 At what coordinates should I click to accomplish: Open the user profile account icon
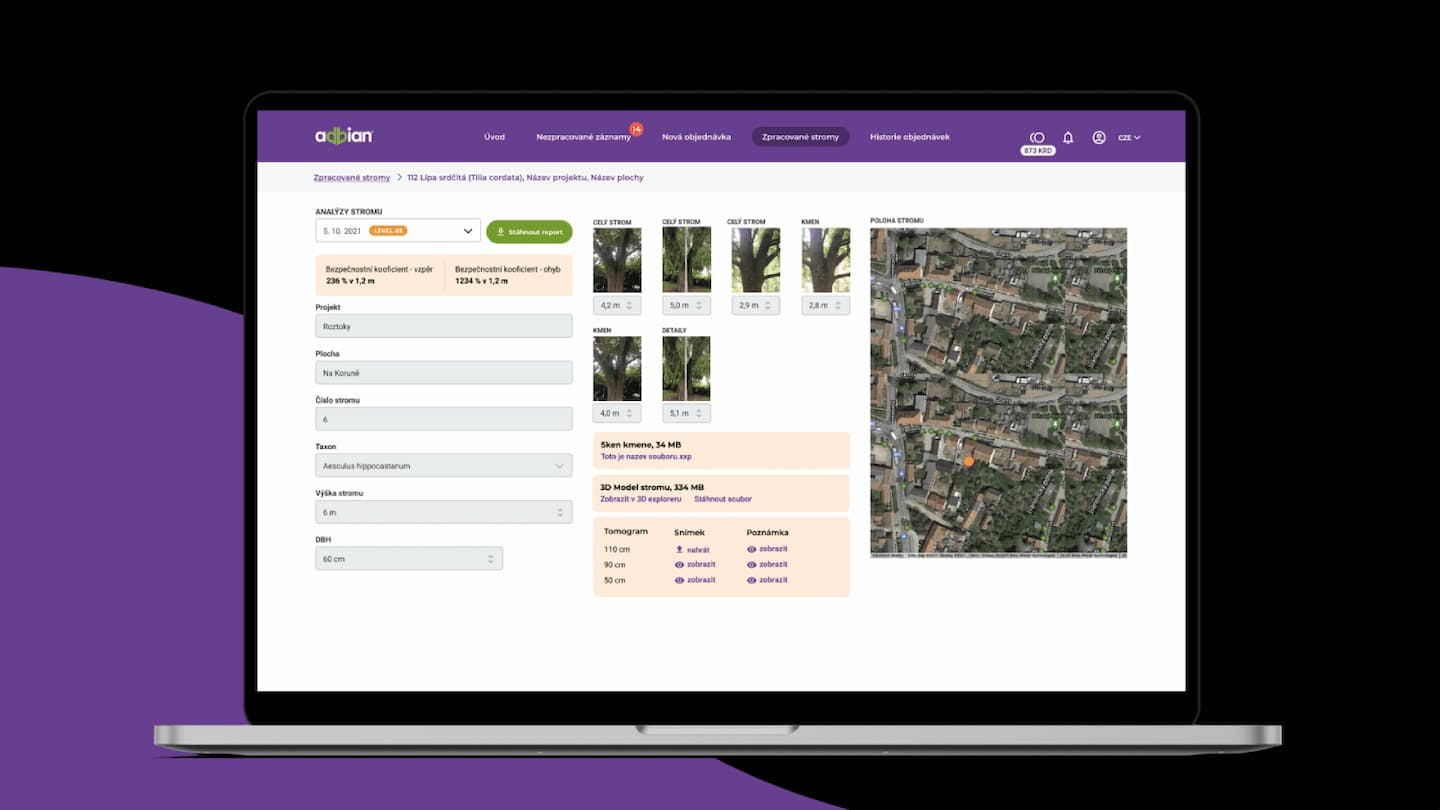click(x=1100, y=137)
